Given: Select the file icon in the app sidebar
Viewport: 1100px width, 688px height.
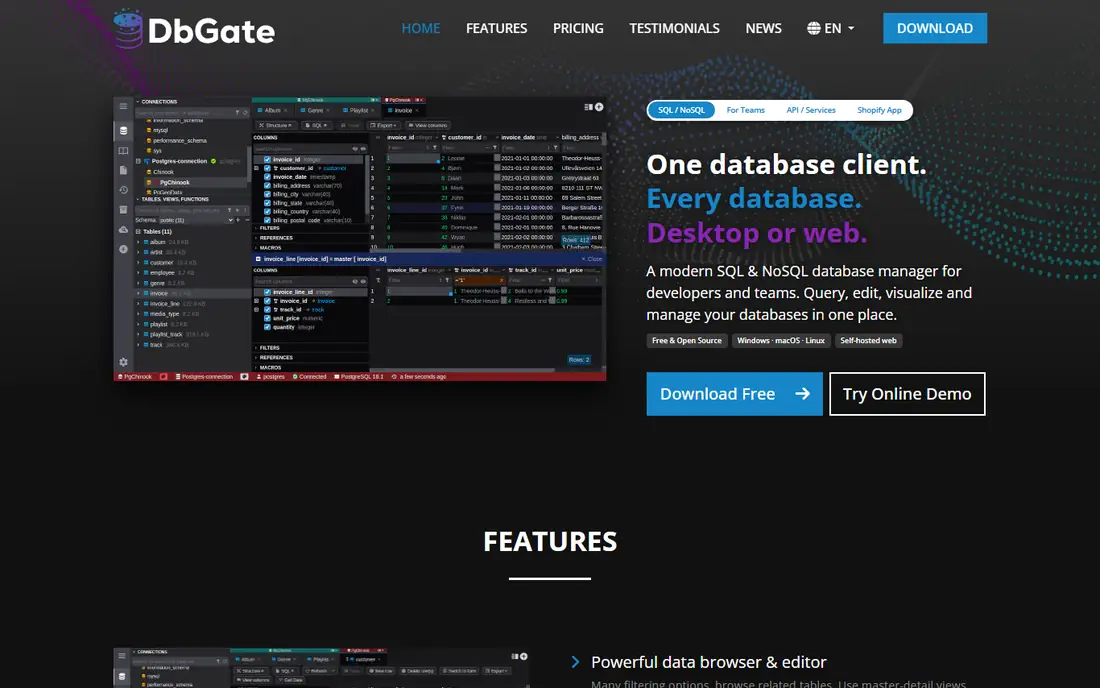Looking at the screenshot, I should [123, 170].
